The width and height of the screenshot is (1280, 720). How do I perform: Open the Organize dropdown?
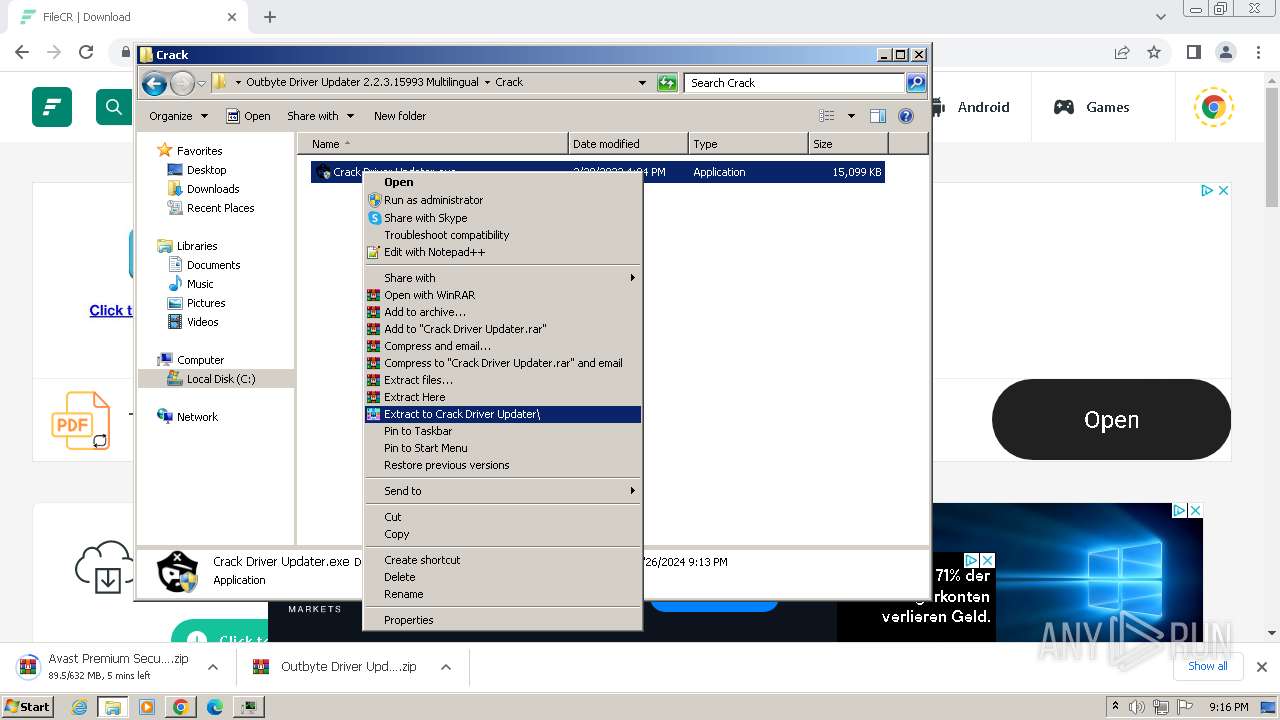click(x=178, y=116)
